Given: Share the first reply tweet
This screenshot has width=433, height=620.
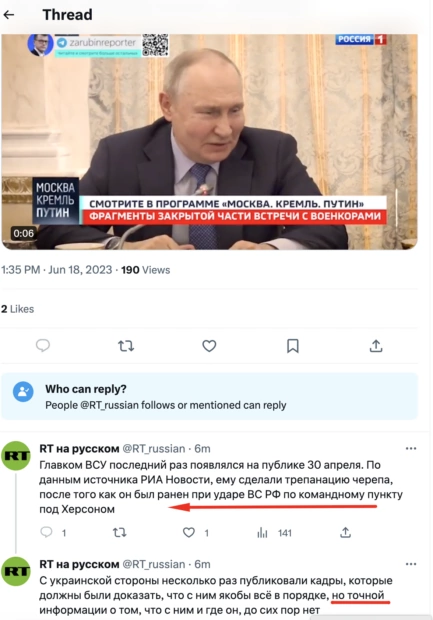Looking at the screenshot, I should pyautogui.click(x=345, y=533).
